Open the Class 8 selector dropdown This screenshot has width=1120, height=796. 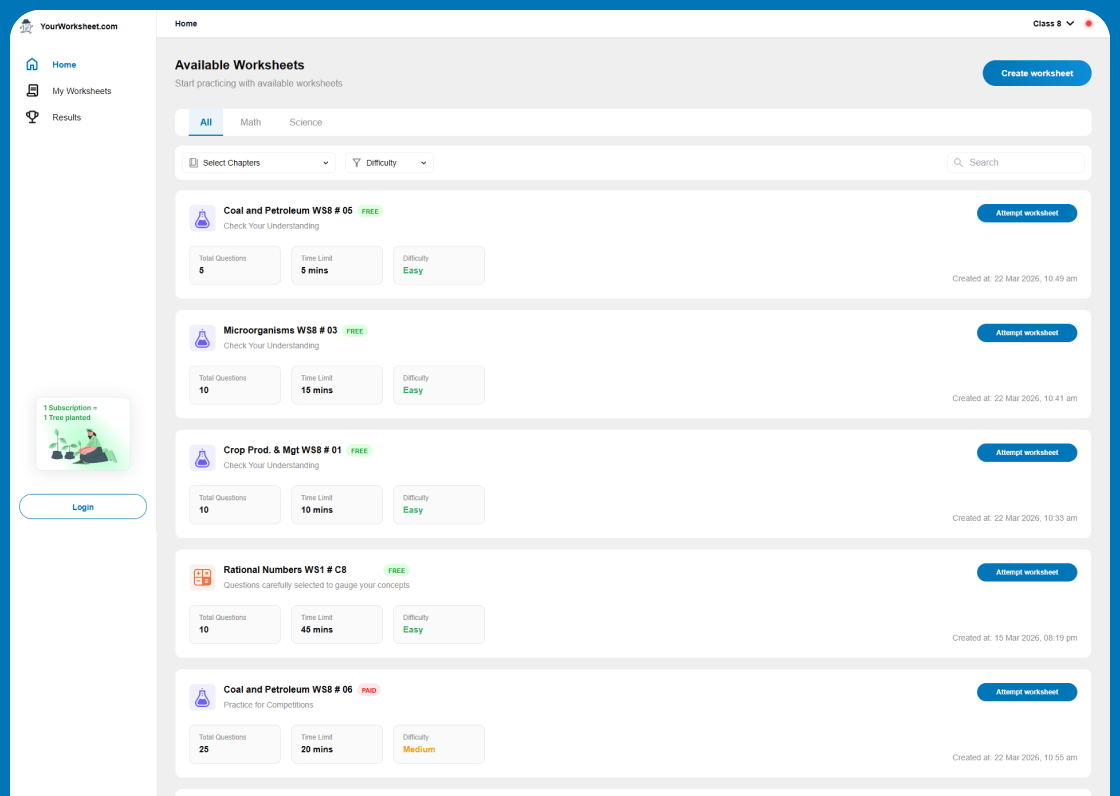(1053, 24)
